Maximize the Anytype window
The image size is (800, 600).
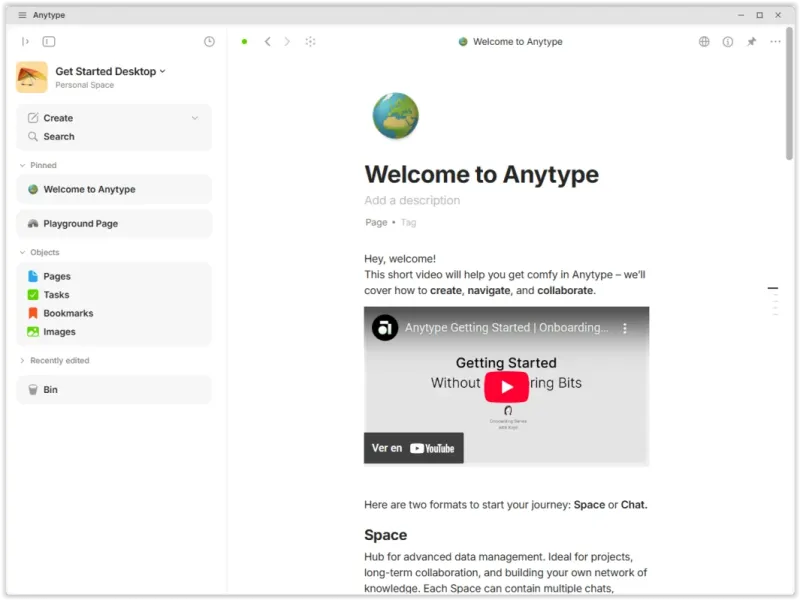[760, 15]
